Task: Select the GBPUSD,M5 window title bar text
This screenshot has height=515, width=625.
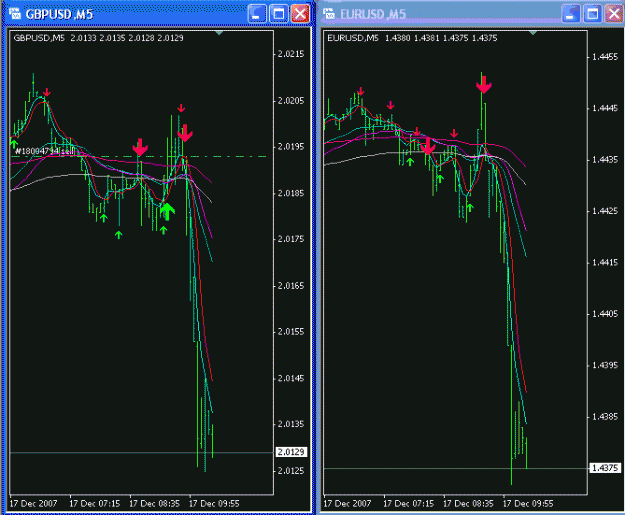Action: point(59,14)
